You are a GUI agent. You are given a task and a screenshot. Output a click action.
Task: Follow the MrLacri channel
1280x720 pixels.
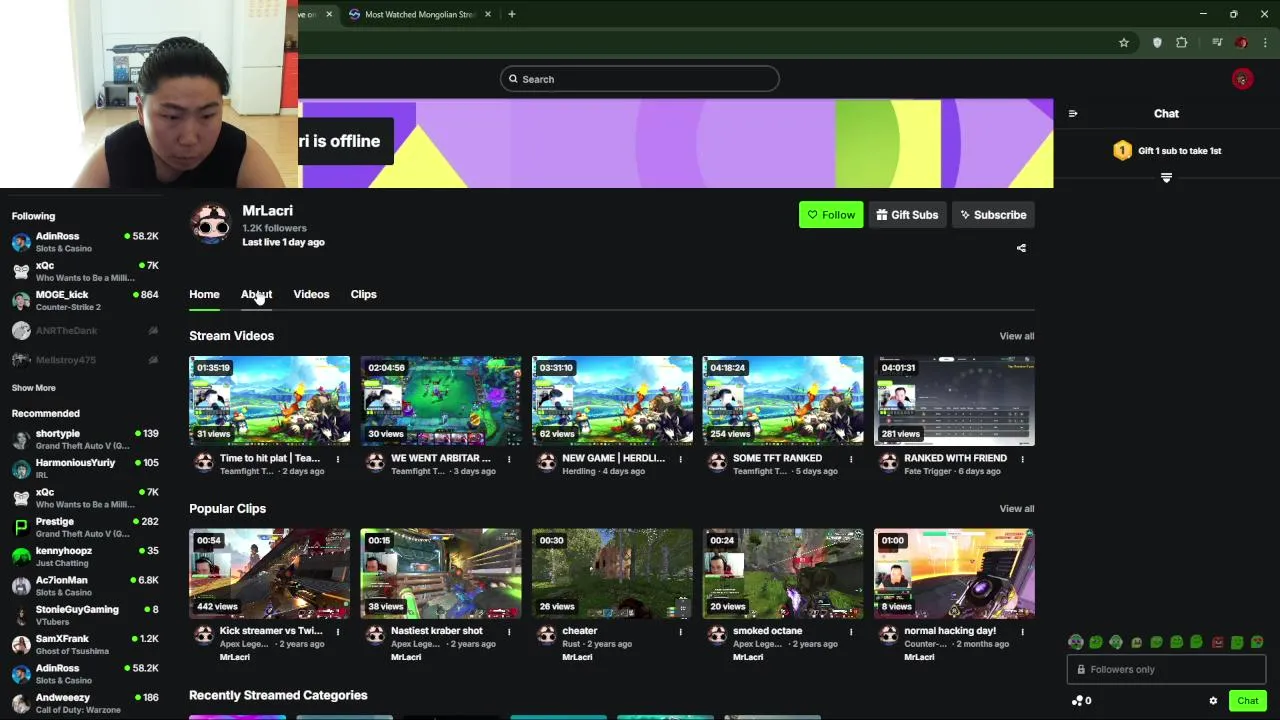point(831,215)
